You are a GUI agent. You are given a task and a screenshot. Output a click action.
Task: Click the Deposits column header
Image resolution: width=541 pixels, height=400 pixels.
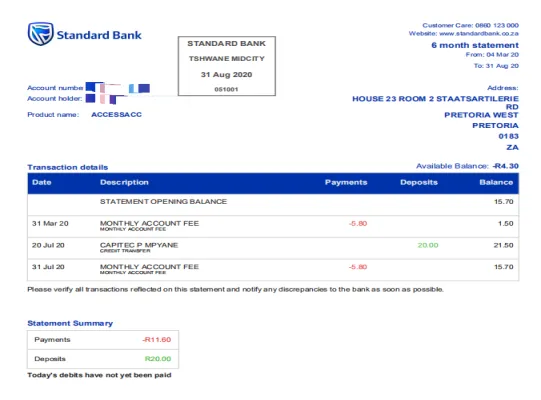pos(419,182)
